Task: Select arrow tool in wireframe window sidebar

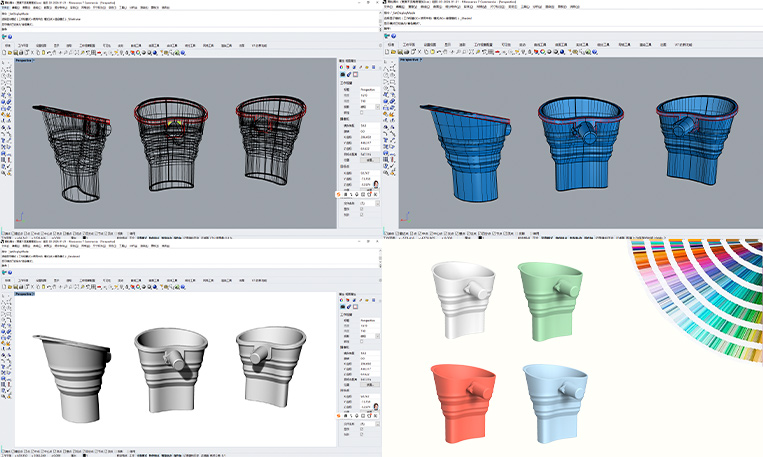Action: (3, 63)
